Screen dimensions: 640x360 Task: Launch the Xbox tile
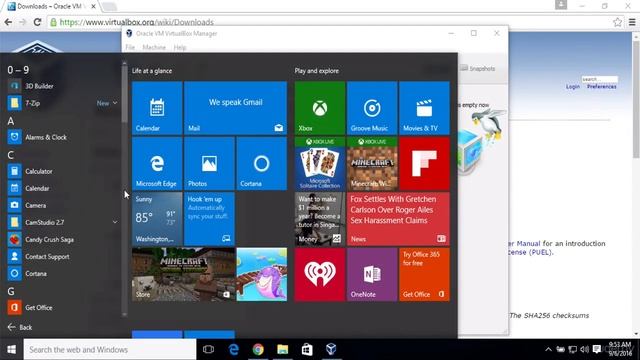click(x=320, y=108)
